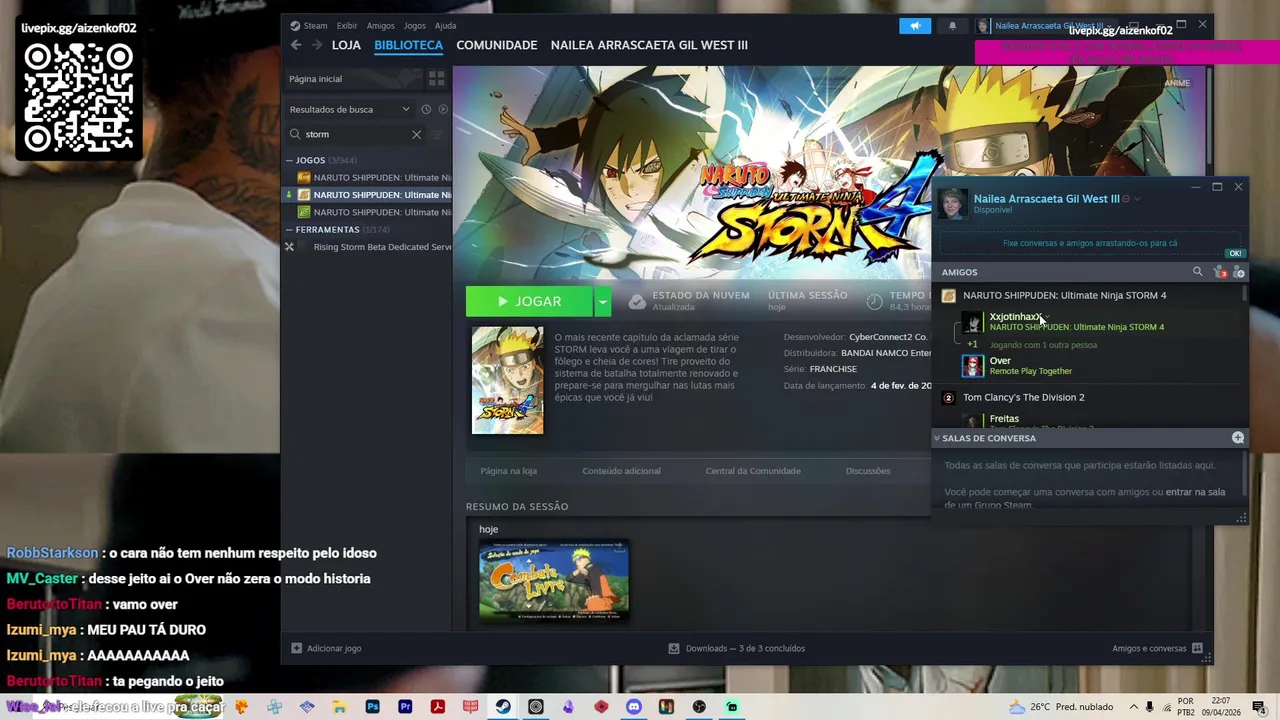Screen dimensions: 1280x720
Task: Click Xxjotinhaxx friend avatar
Action: 972,322
